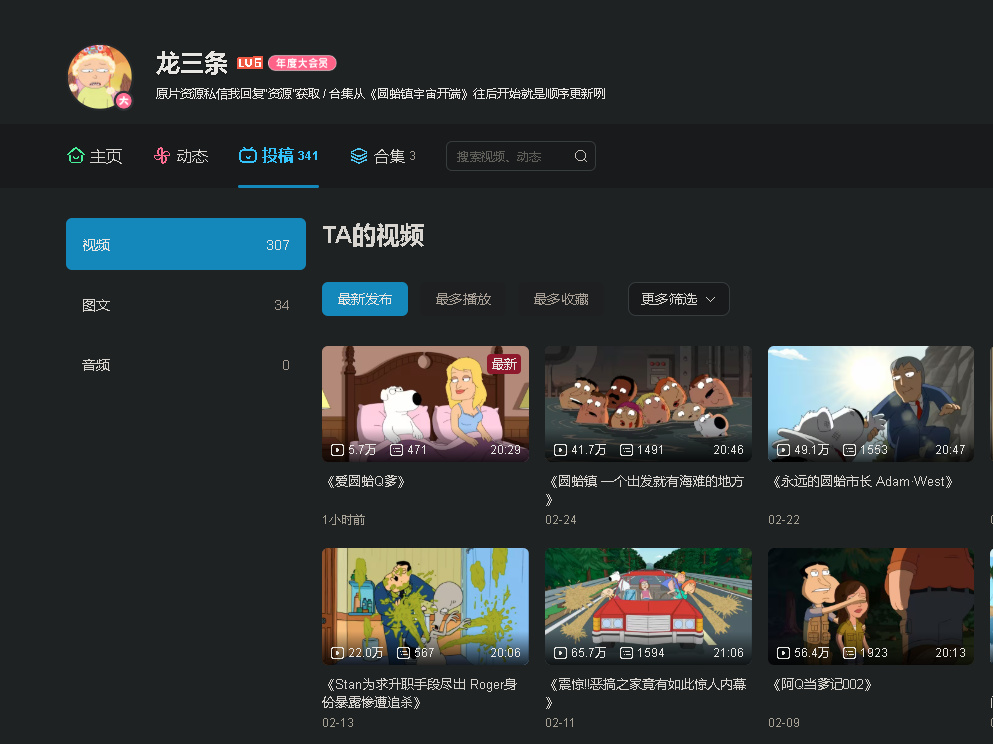Click the search magnifier icon
The height and width of the screenshot is (744, 993).
(581, 156)
